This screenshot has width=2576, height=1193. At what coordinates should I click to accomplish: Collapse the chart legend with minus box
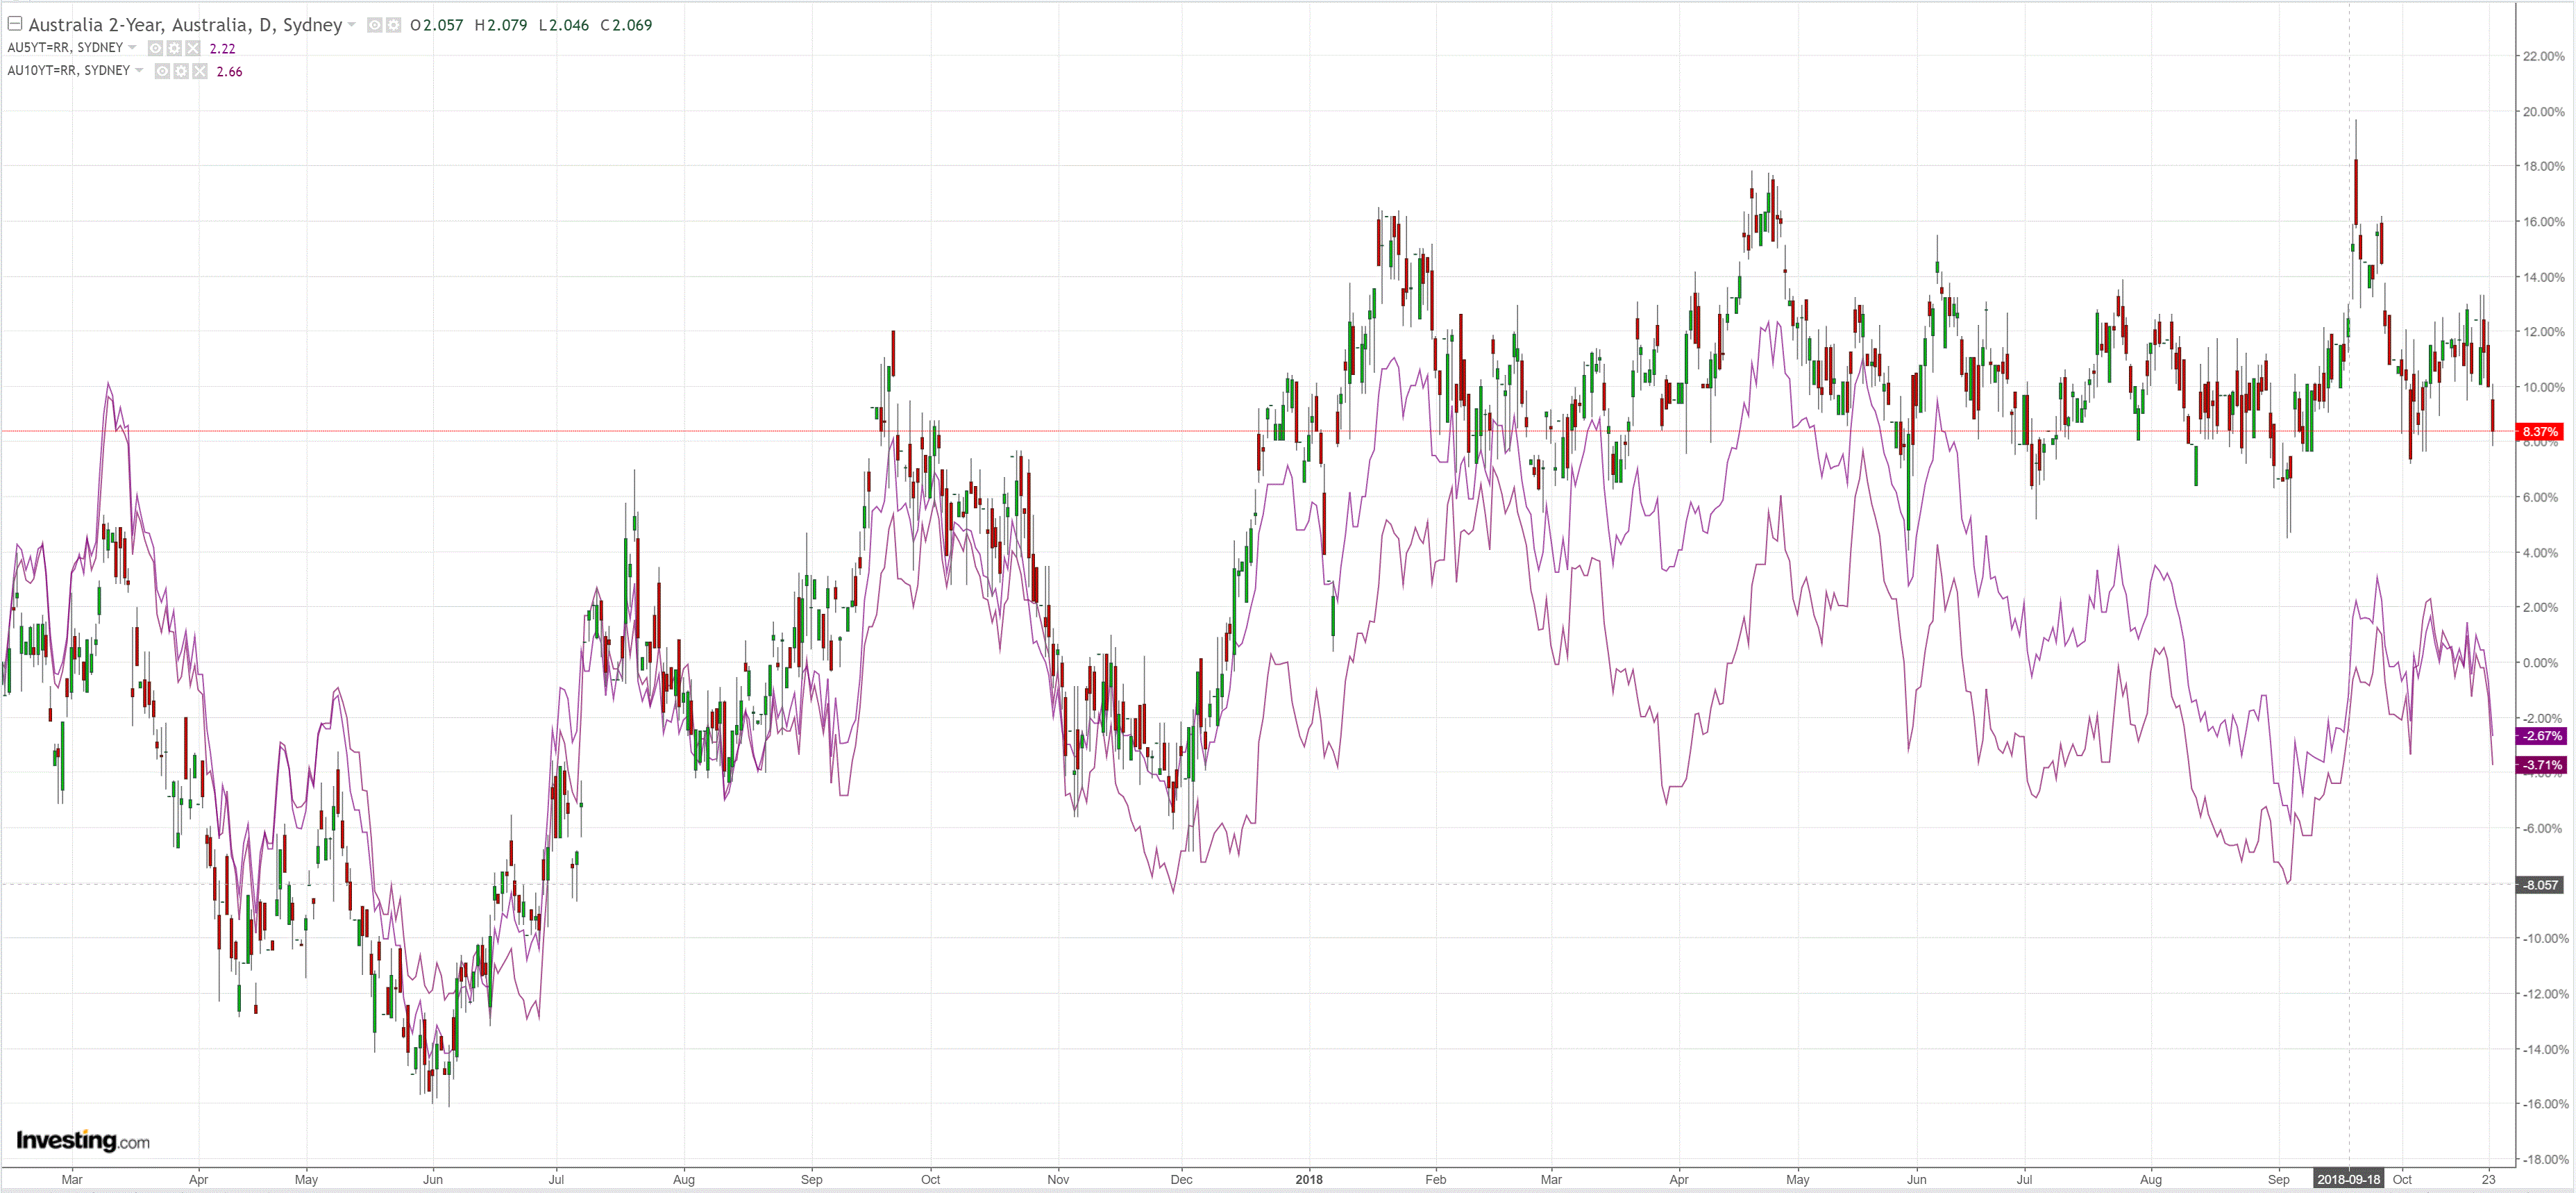pos(15,23)
